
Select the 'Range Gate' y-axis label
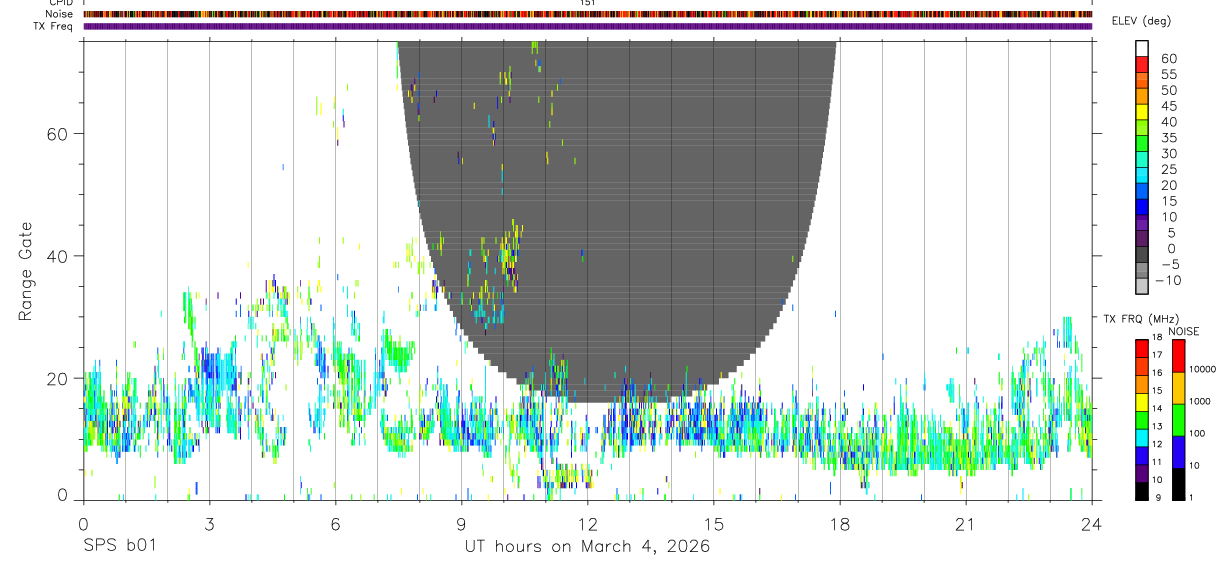(26, 271)
